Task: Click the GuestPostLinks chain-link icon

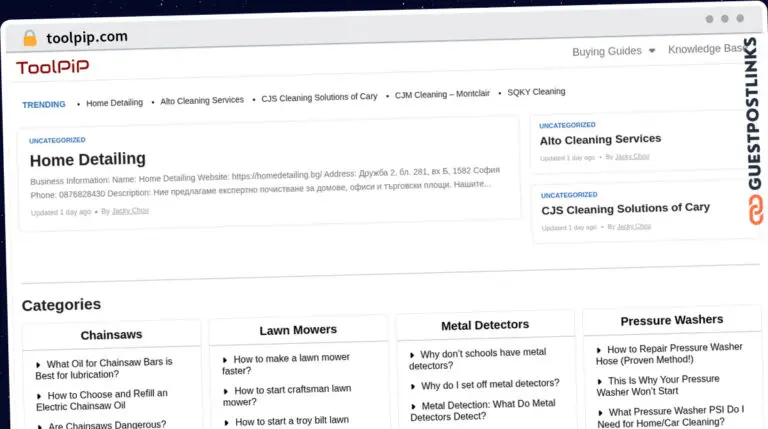Action: click(x=755, y=210)
